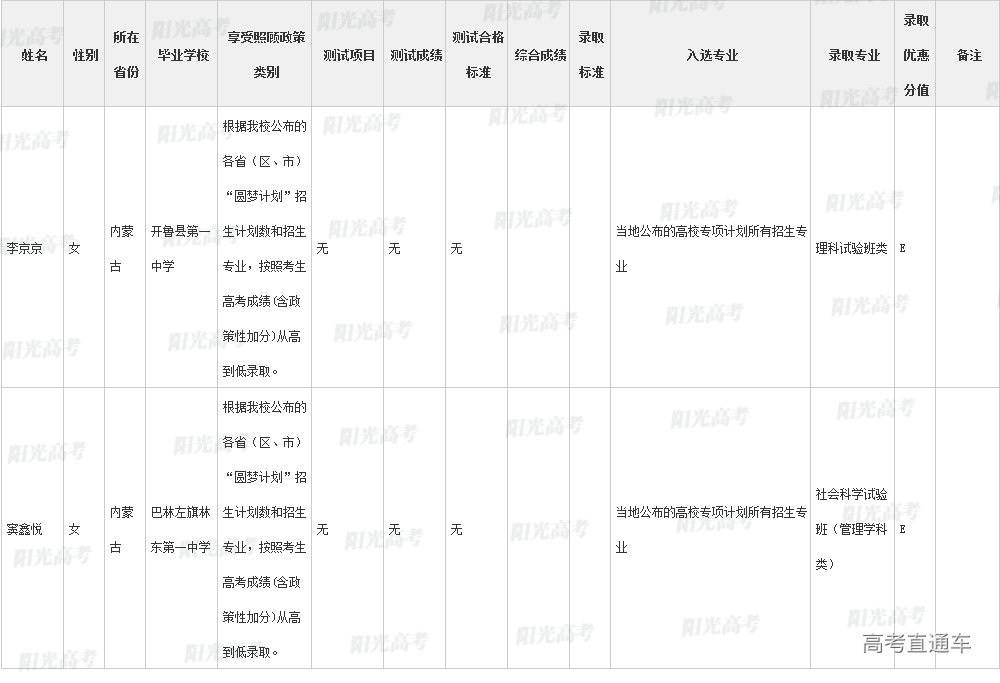Click the 录取标准 column header
The height and width of the screenshot is (683, 1000).
pos(591,55)
